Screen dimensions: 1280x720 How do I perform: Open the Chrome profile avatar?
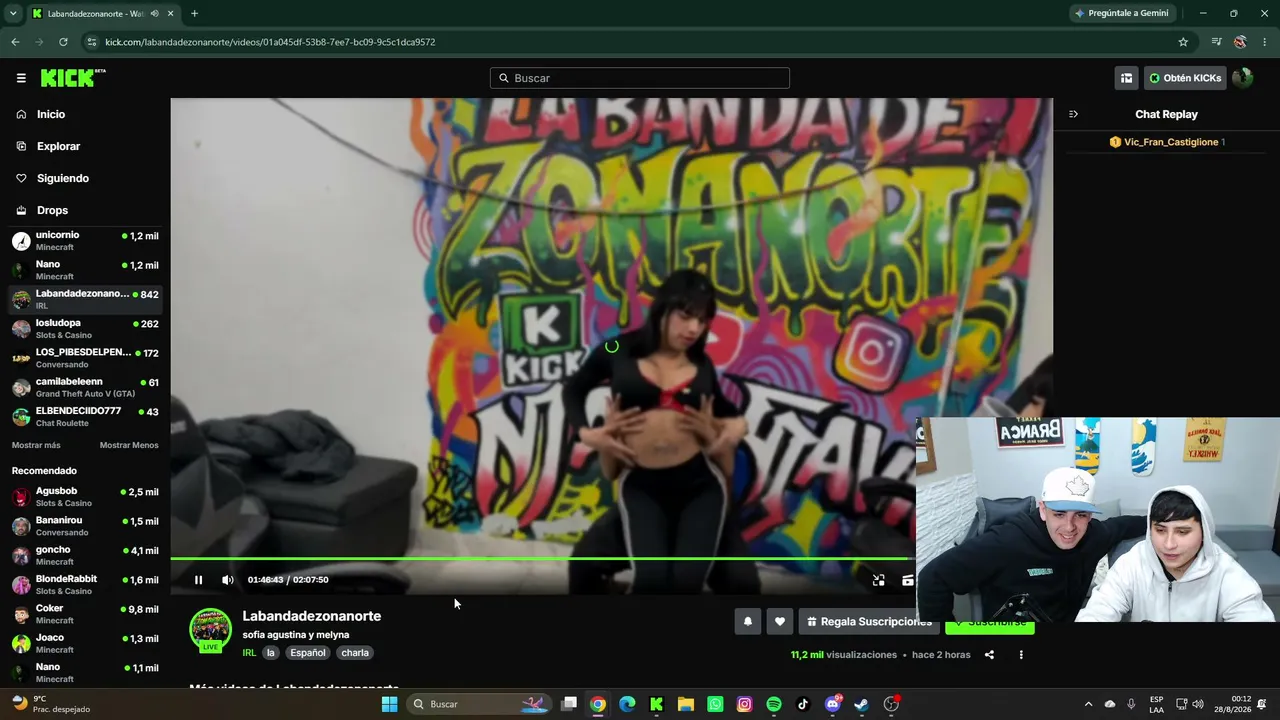point(1240,42)
